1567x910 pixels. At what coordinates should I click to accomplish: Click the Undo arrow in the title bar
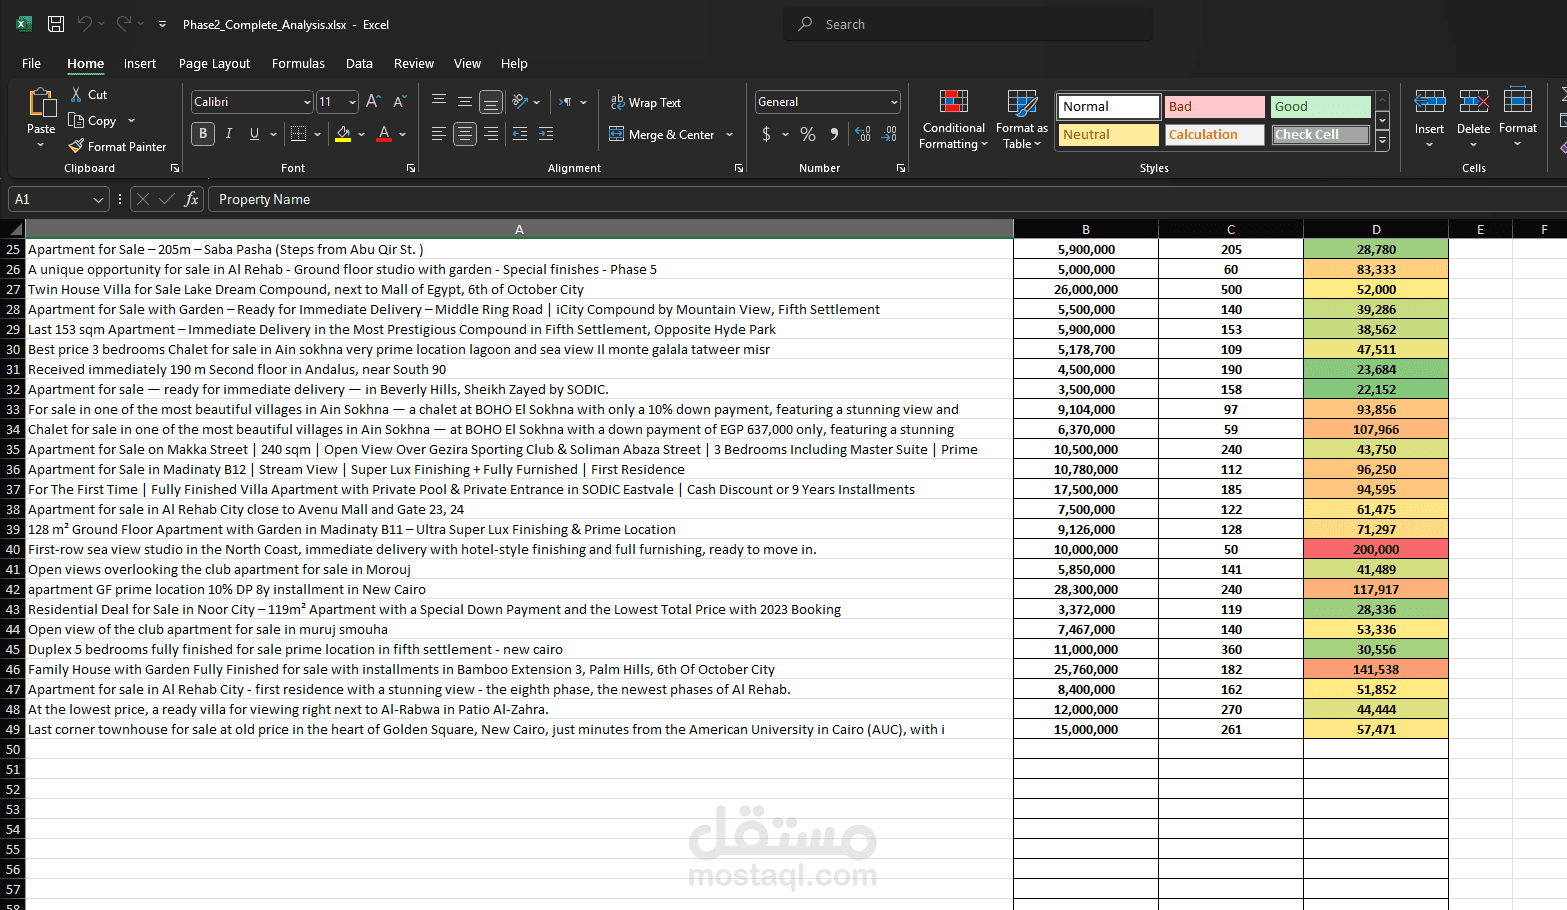point(84,24)
